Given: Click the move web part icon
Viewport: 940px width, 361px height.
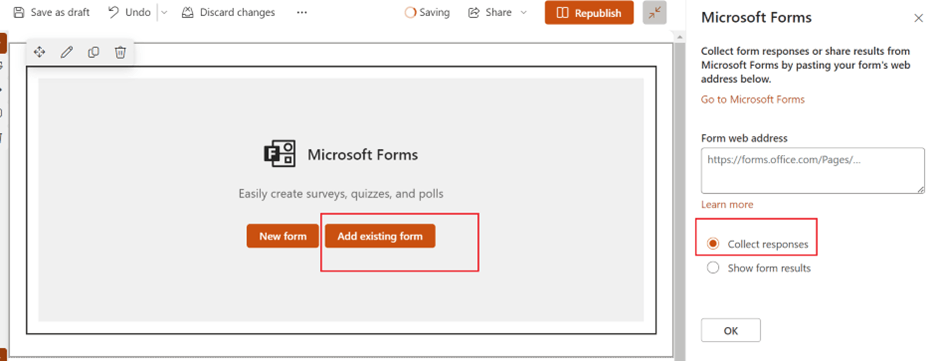Looking at the screenshot, I should click(40, 53).
